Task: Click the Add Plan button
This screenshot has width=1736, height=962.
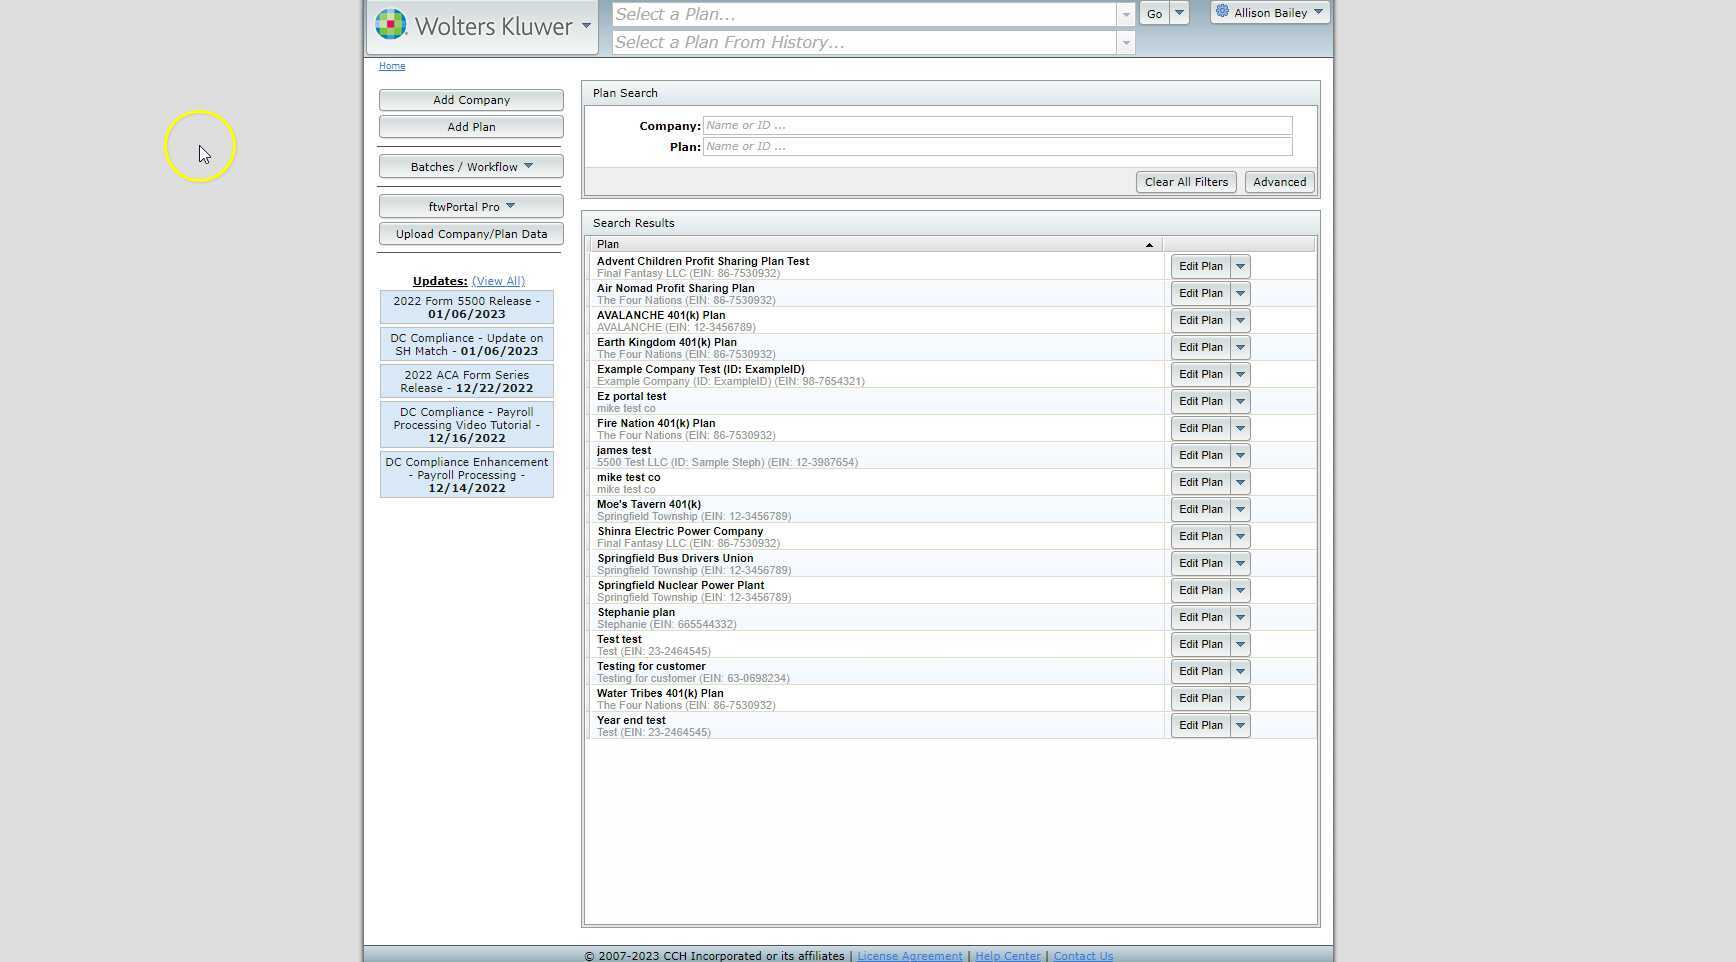Action: pyautogui.click(x=470, y=126)
